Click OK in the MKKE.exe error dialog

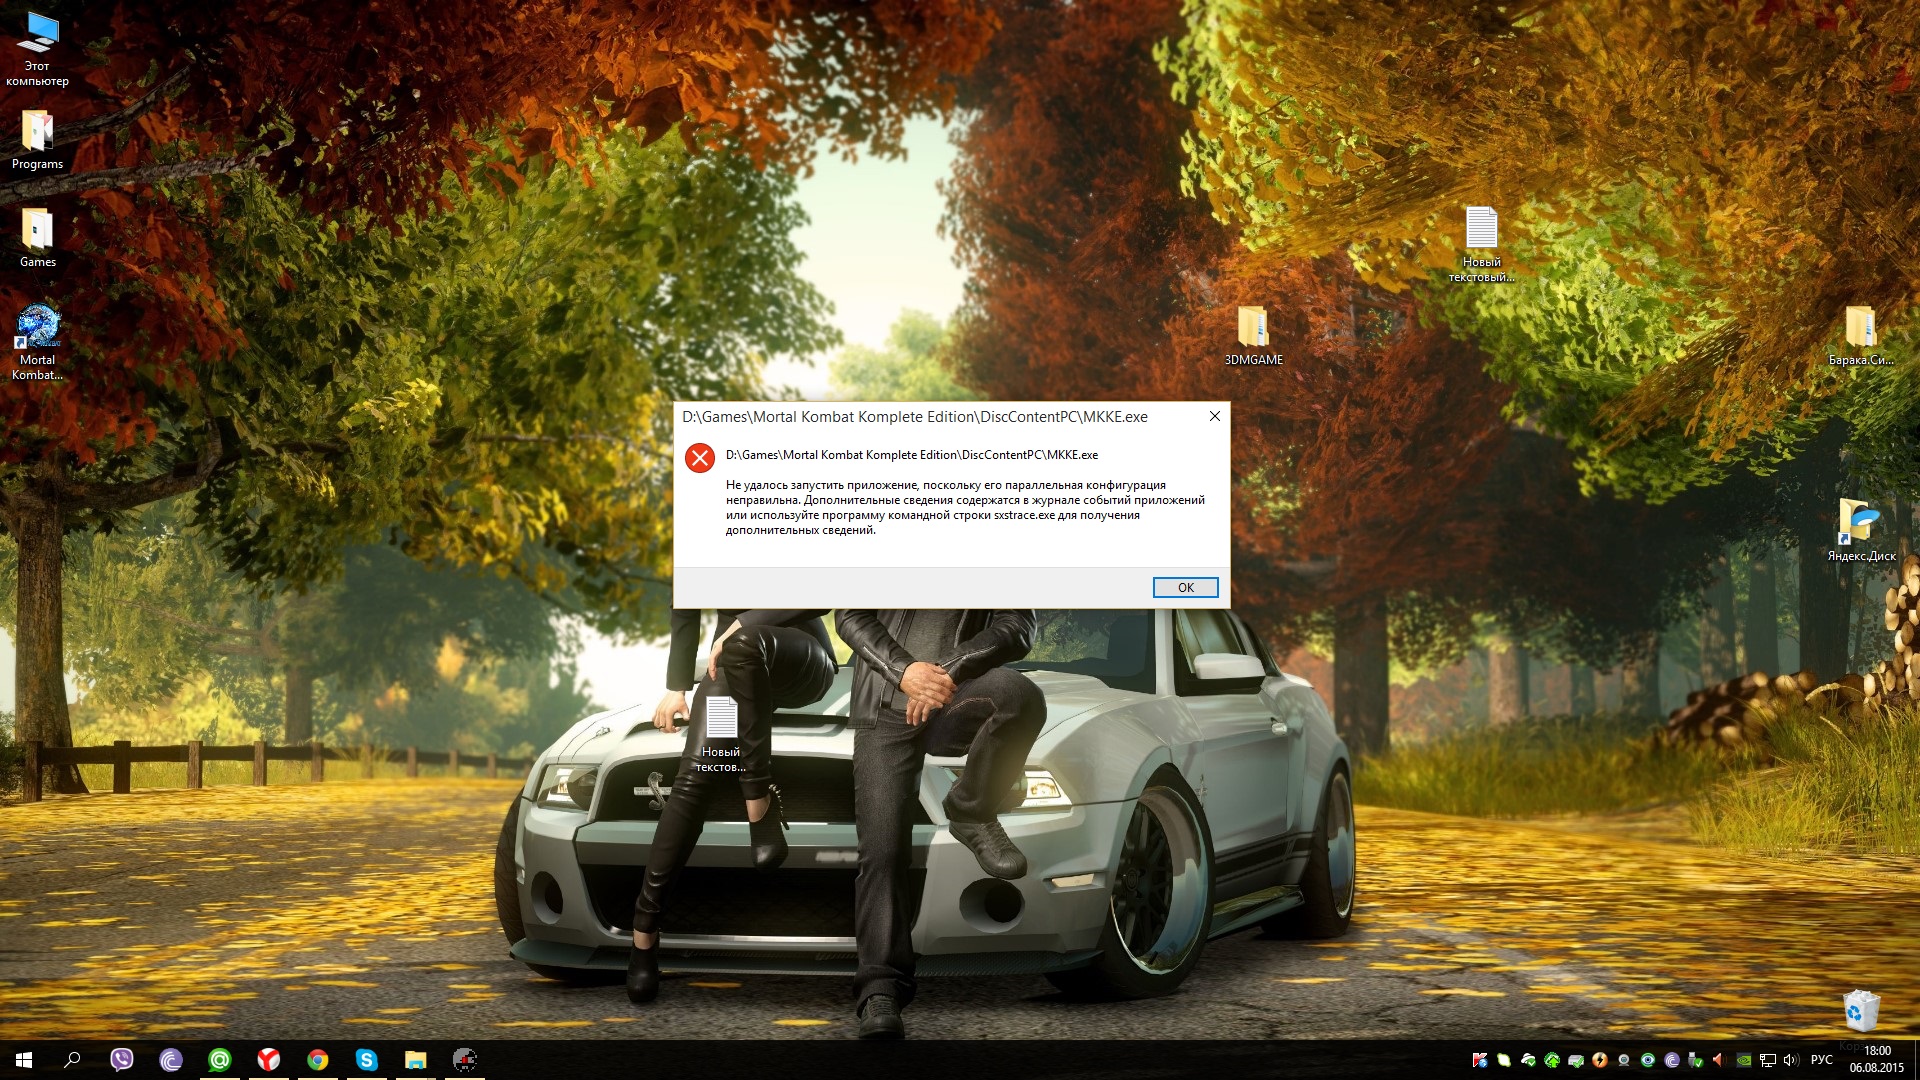click(x=1185, y=587)
